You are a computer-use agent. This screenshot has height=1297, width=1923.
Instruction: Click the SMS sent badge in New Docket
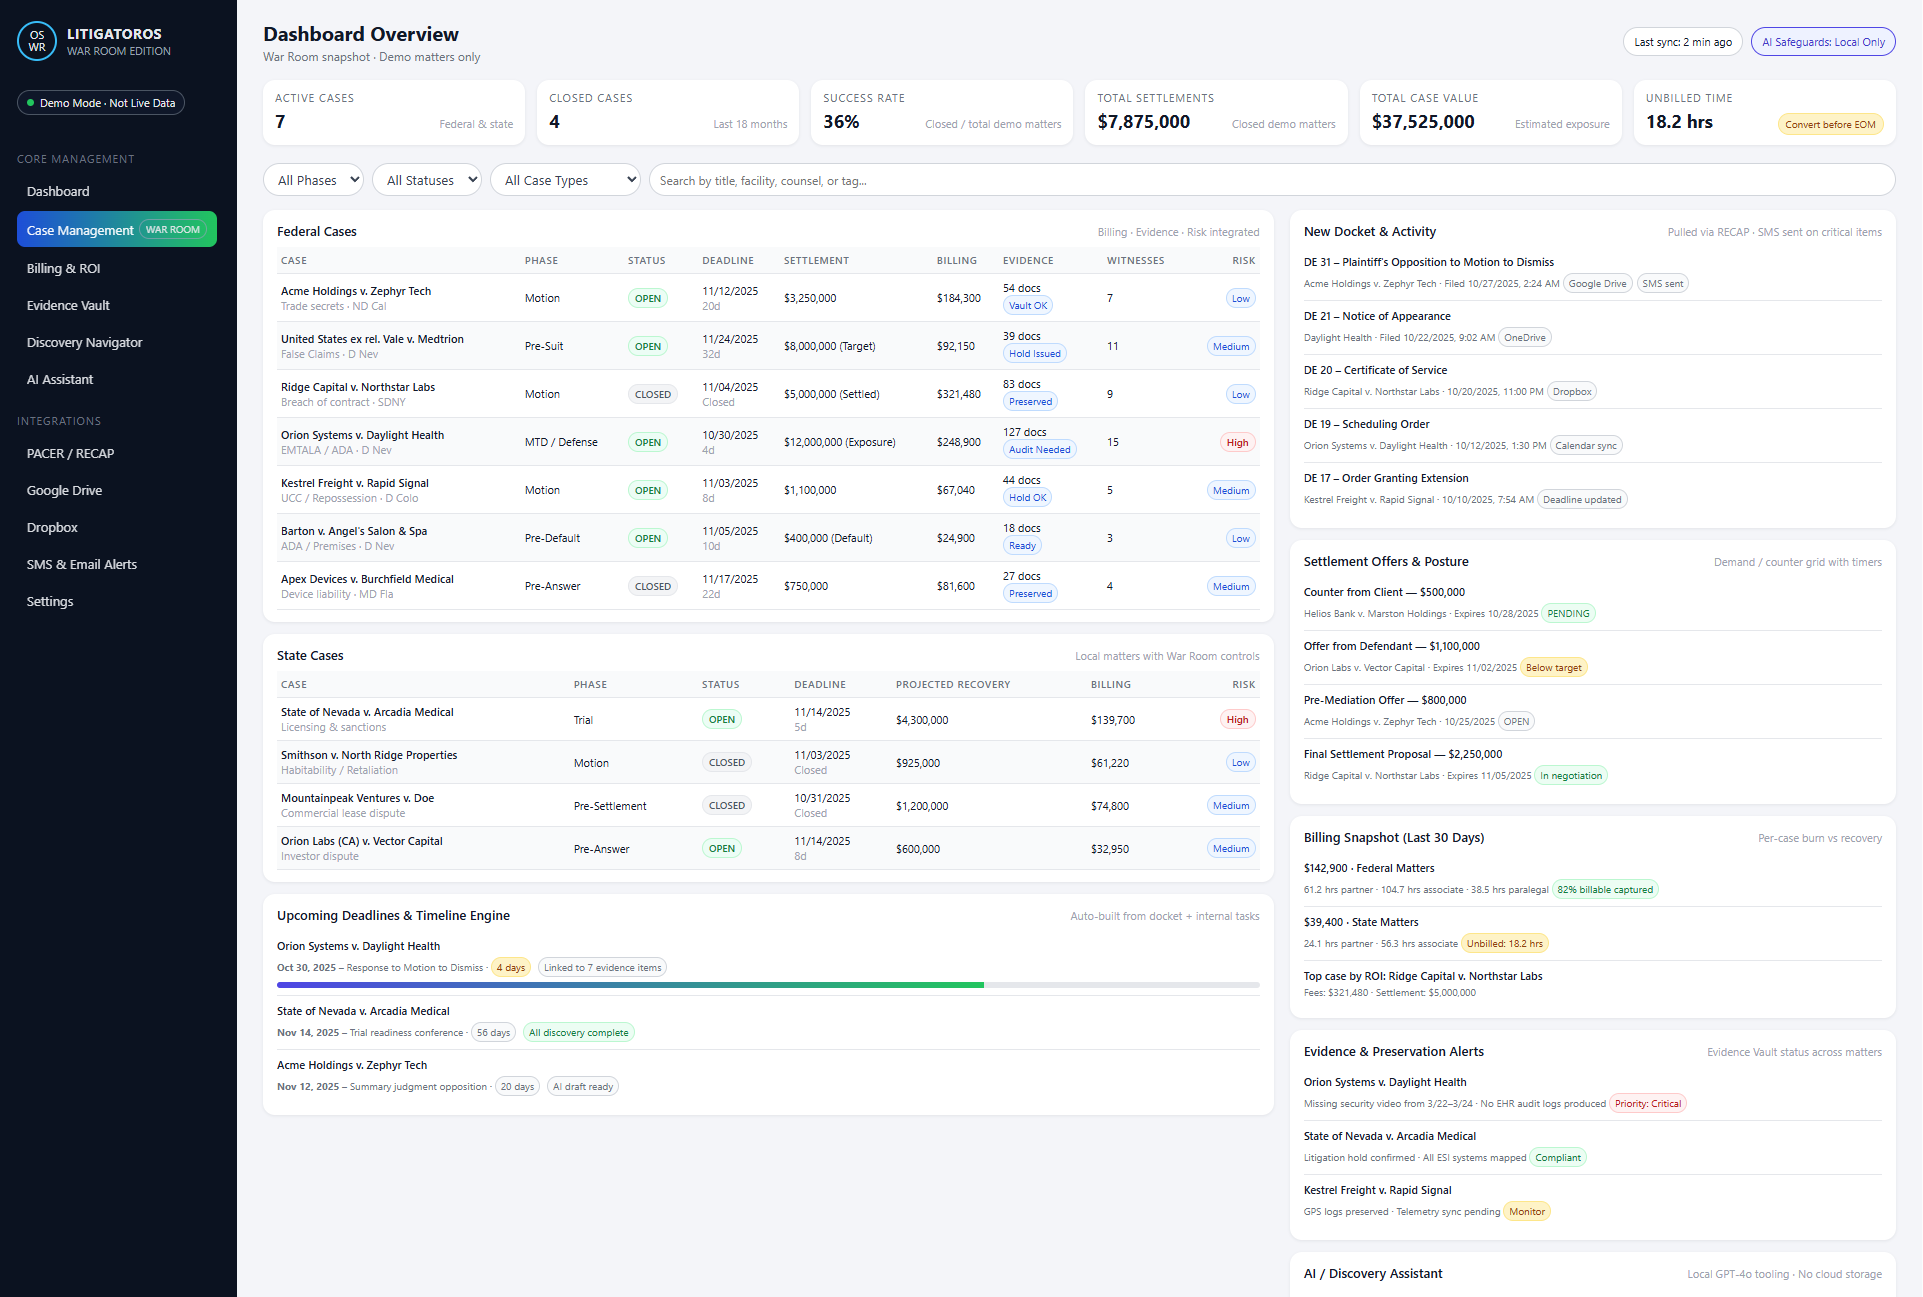click(1661, 283)
